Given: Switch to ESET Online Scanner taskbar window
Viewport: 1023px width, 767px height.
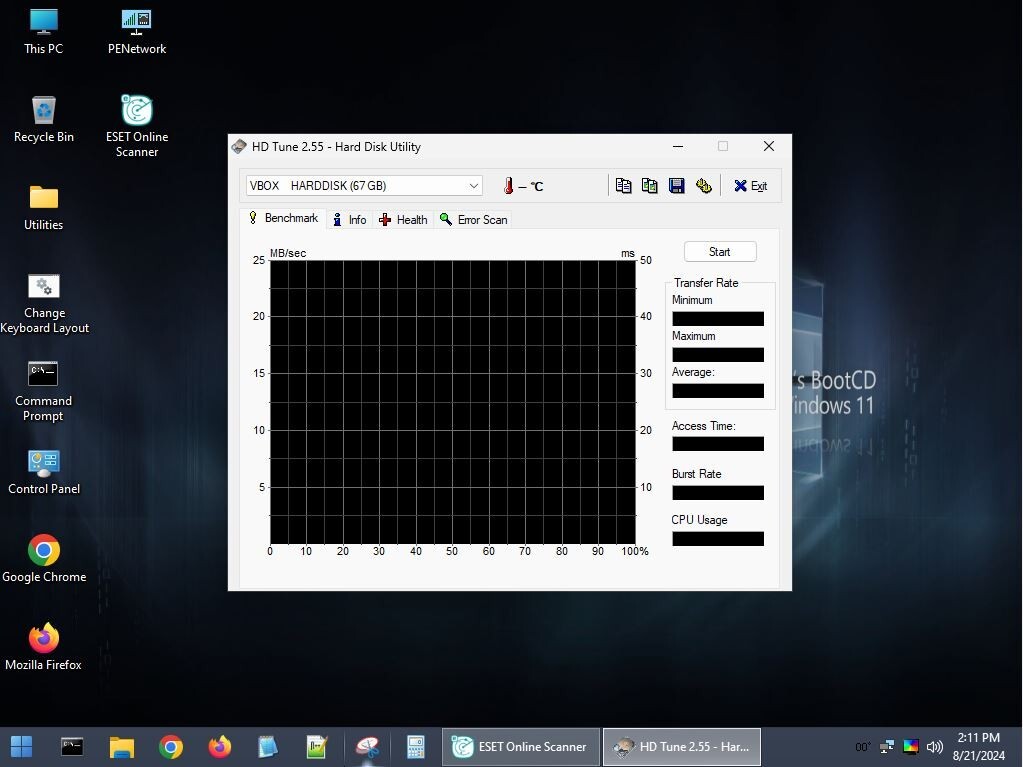Looking at the screenshot, I should pos(520,746).
